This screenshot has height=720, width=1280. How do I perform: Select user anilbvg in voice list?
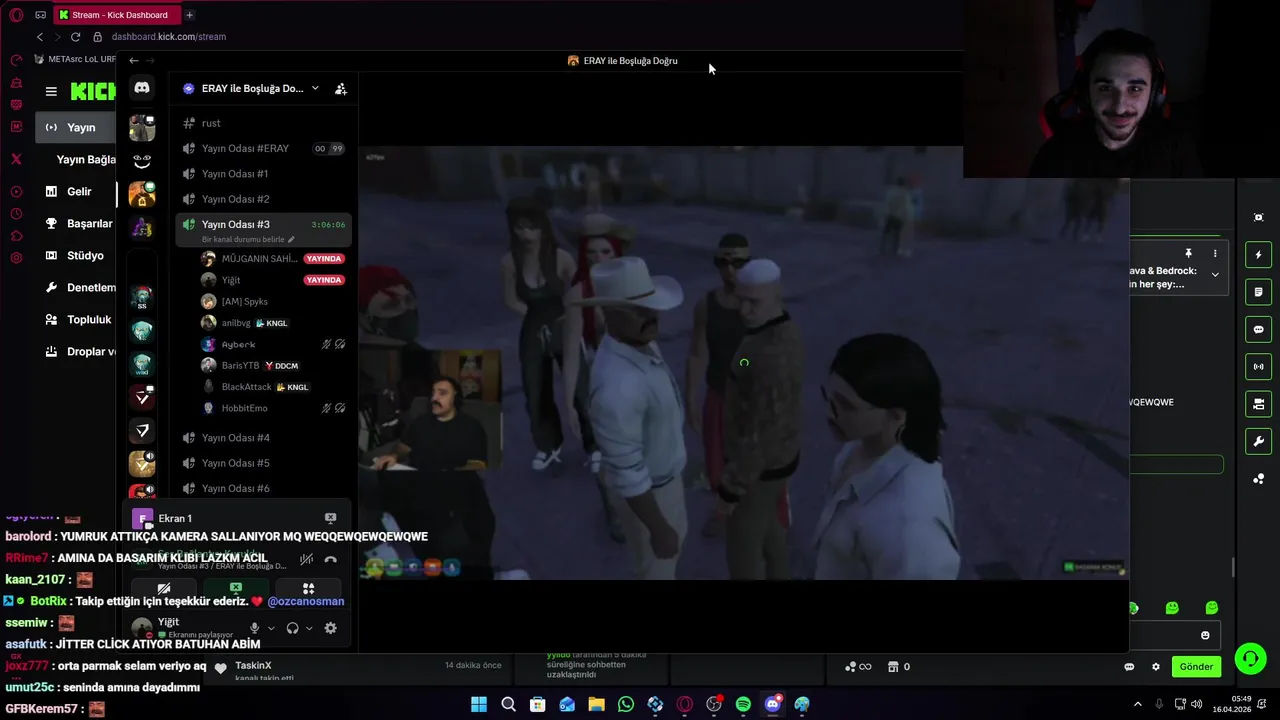tap(236, 323)
